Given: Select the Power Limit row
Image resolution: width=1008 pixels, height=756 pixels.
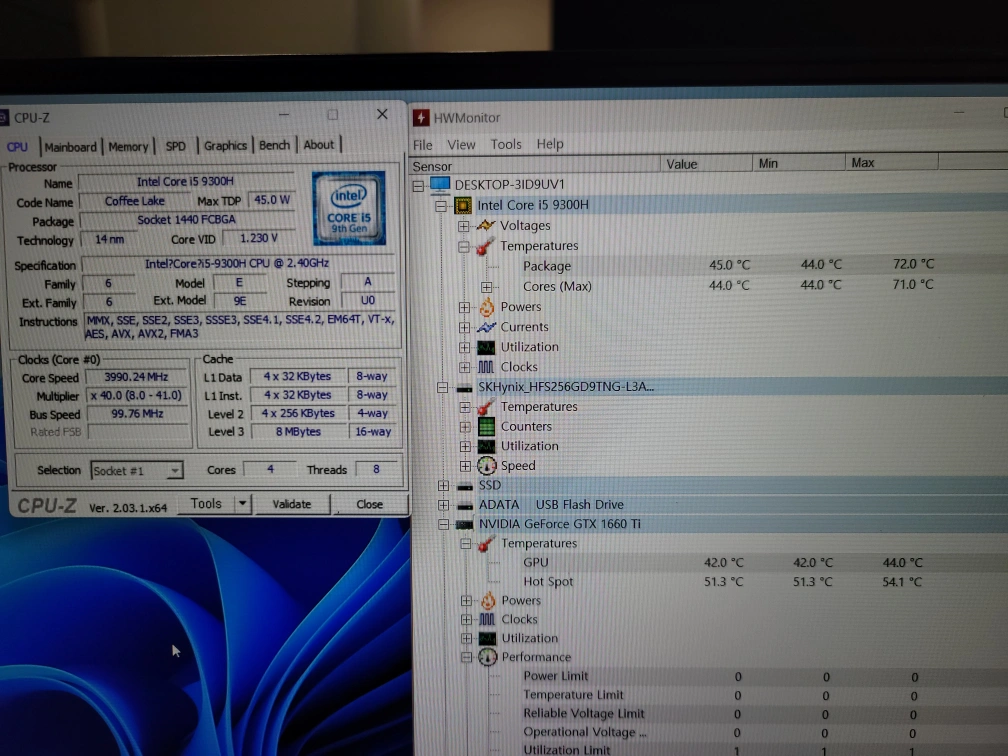Looking at the screenshot, I should click(x=710, y=676).
